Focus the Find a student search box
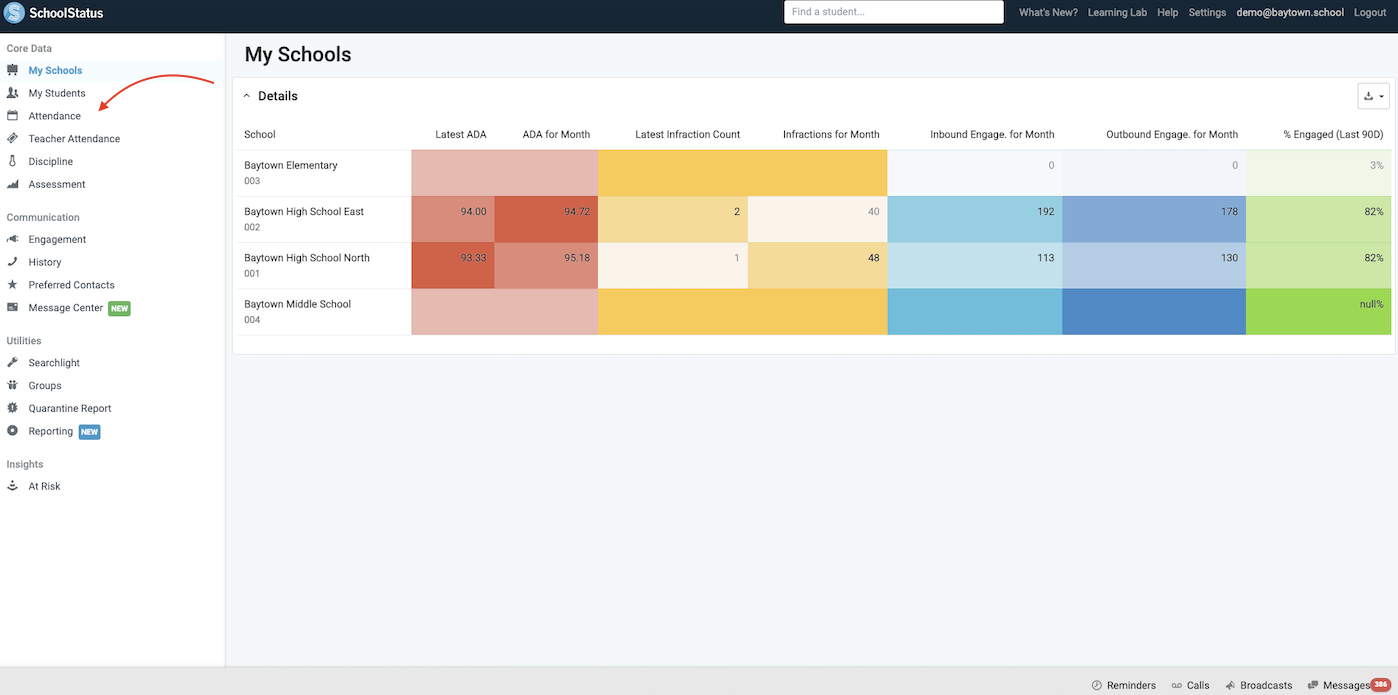 [893, 12]
